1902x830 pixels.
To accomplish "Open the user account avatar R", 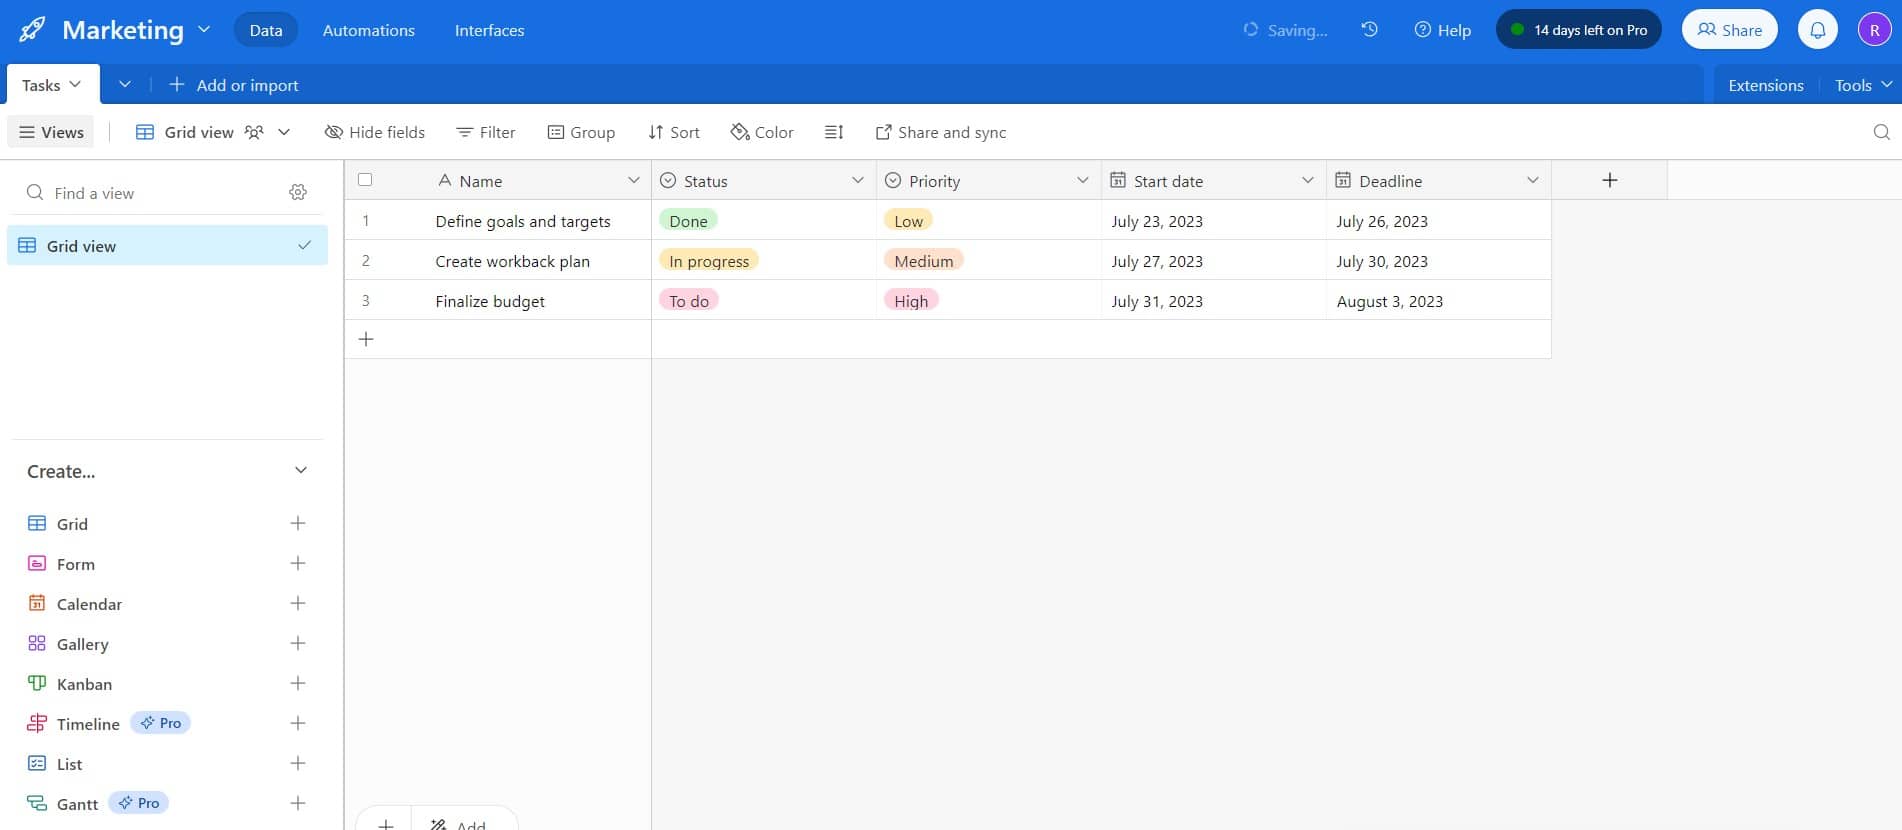I will (1874, 30).
